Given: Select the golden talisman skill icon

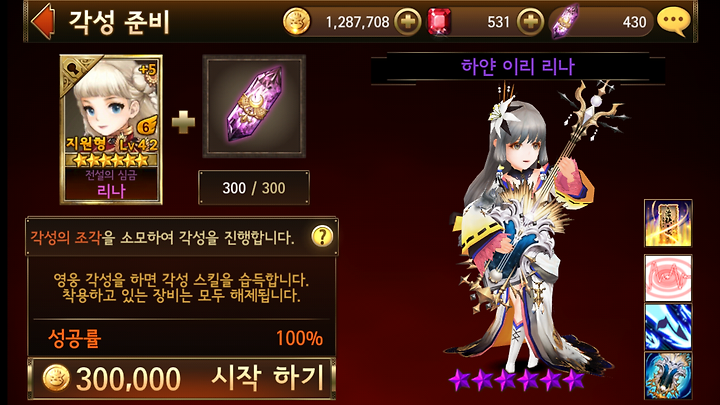Looking at the screenshot, I should point(668,224).
